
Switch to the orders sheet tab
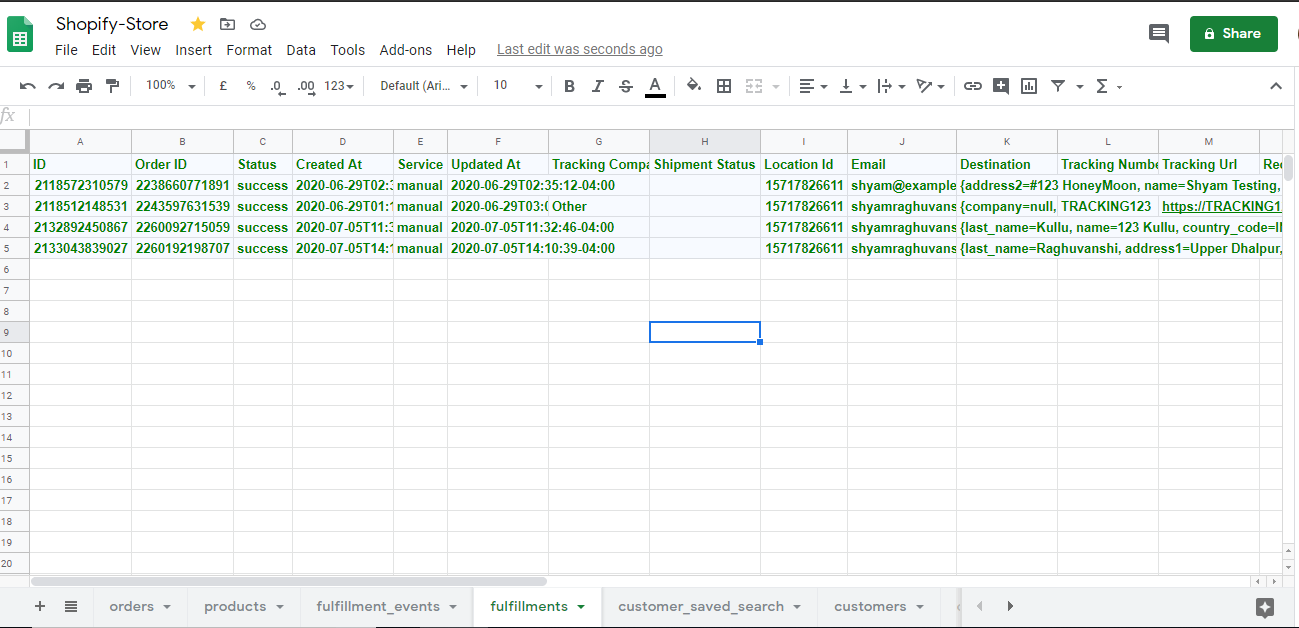(x=141, y=606)
